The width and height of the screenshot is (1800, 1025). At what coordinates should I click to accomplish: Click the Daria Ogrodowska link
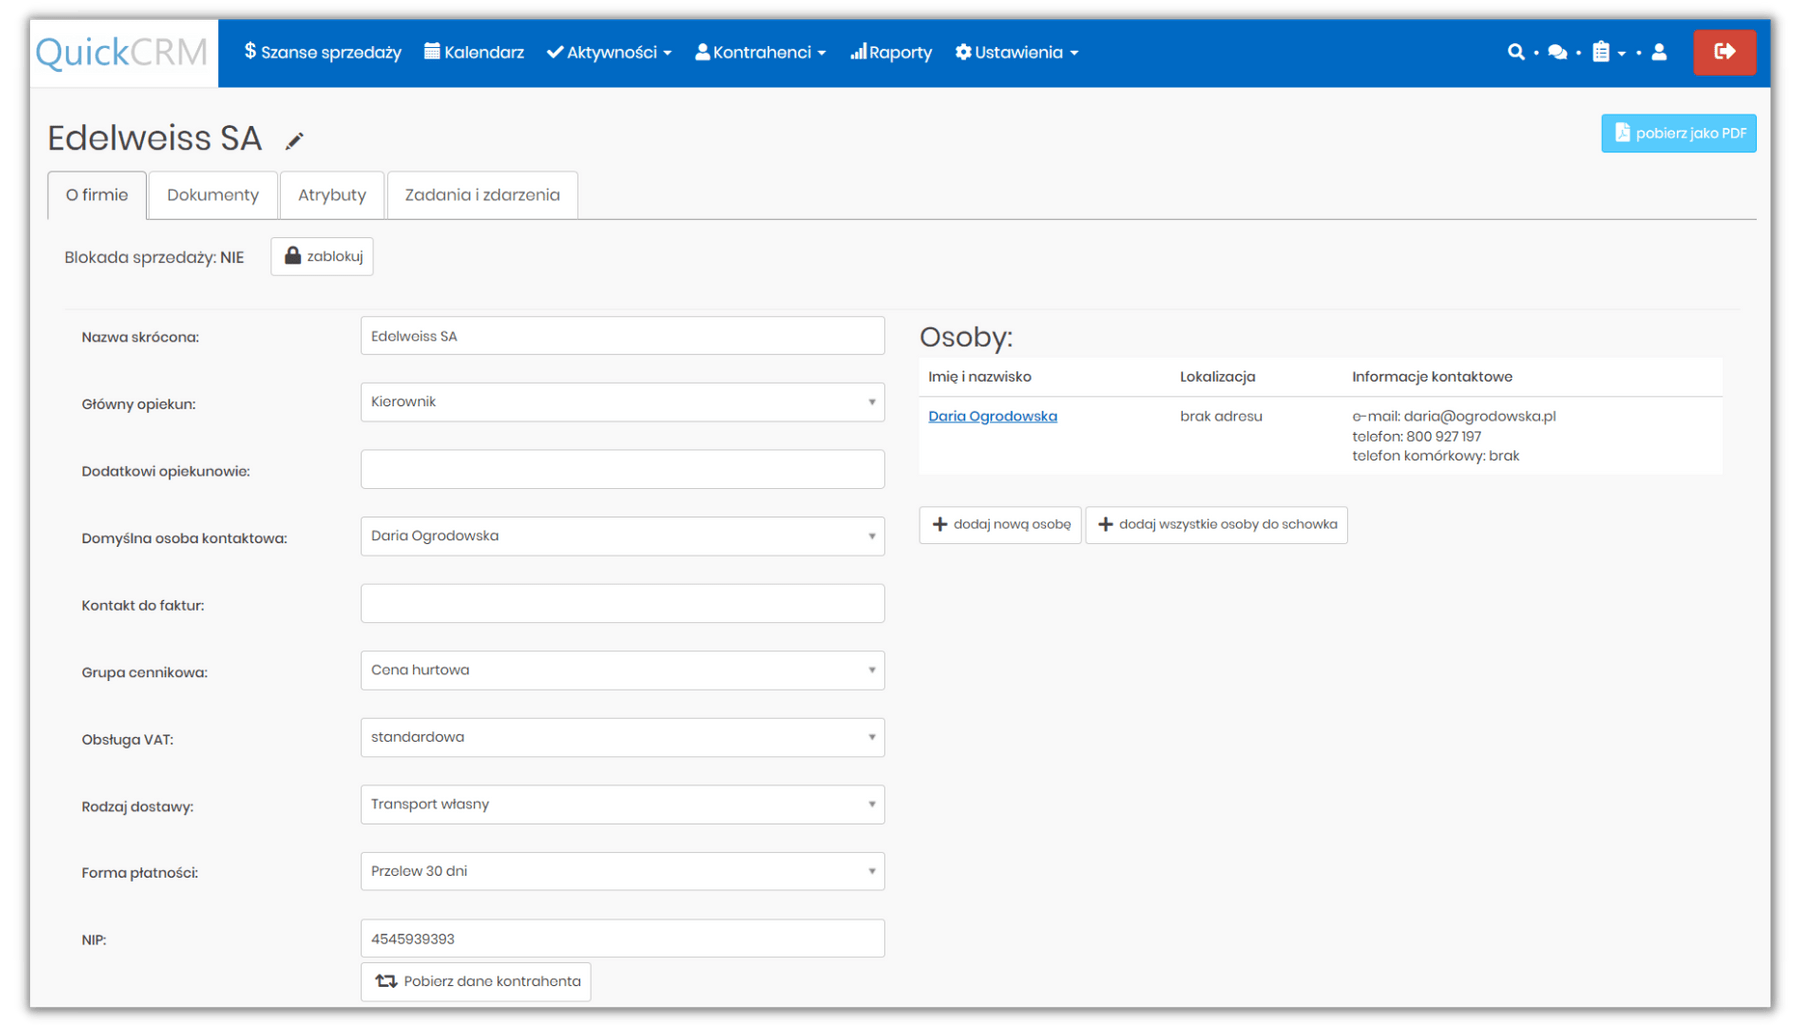point(992,416)
